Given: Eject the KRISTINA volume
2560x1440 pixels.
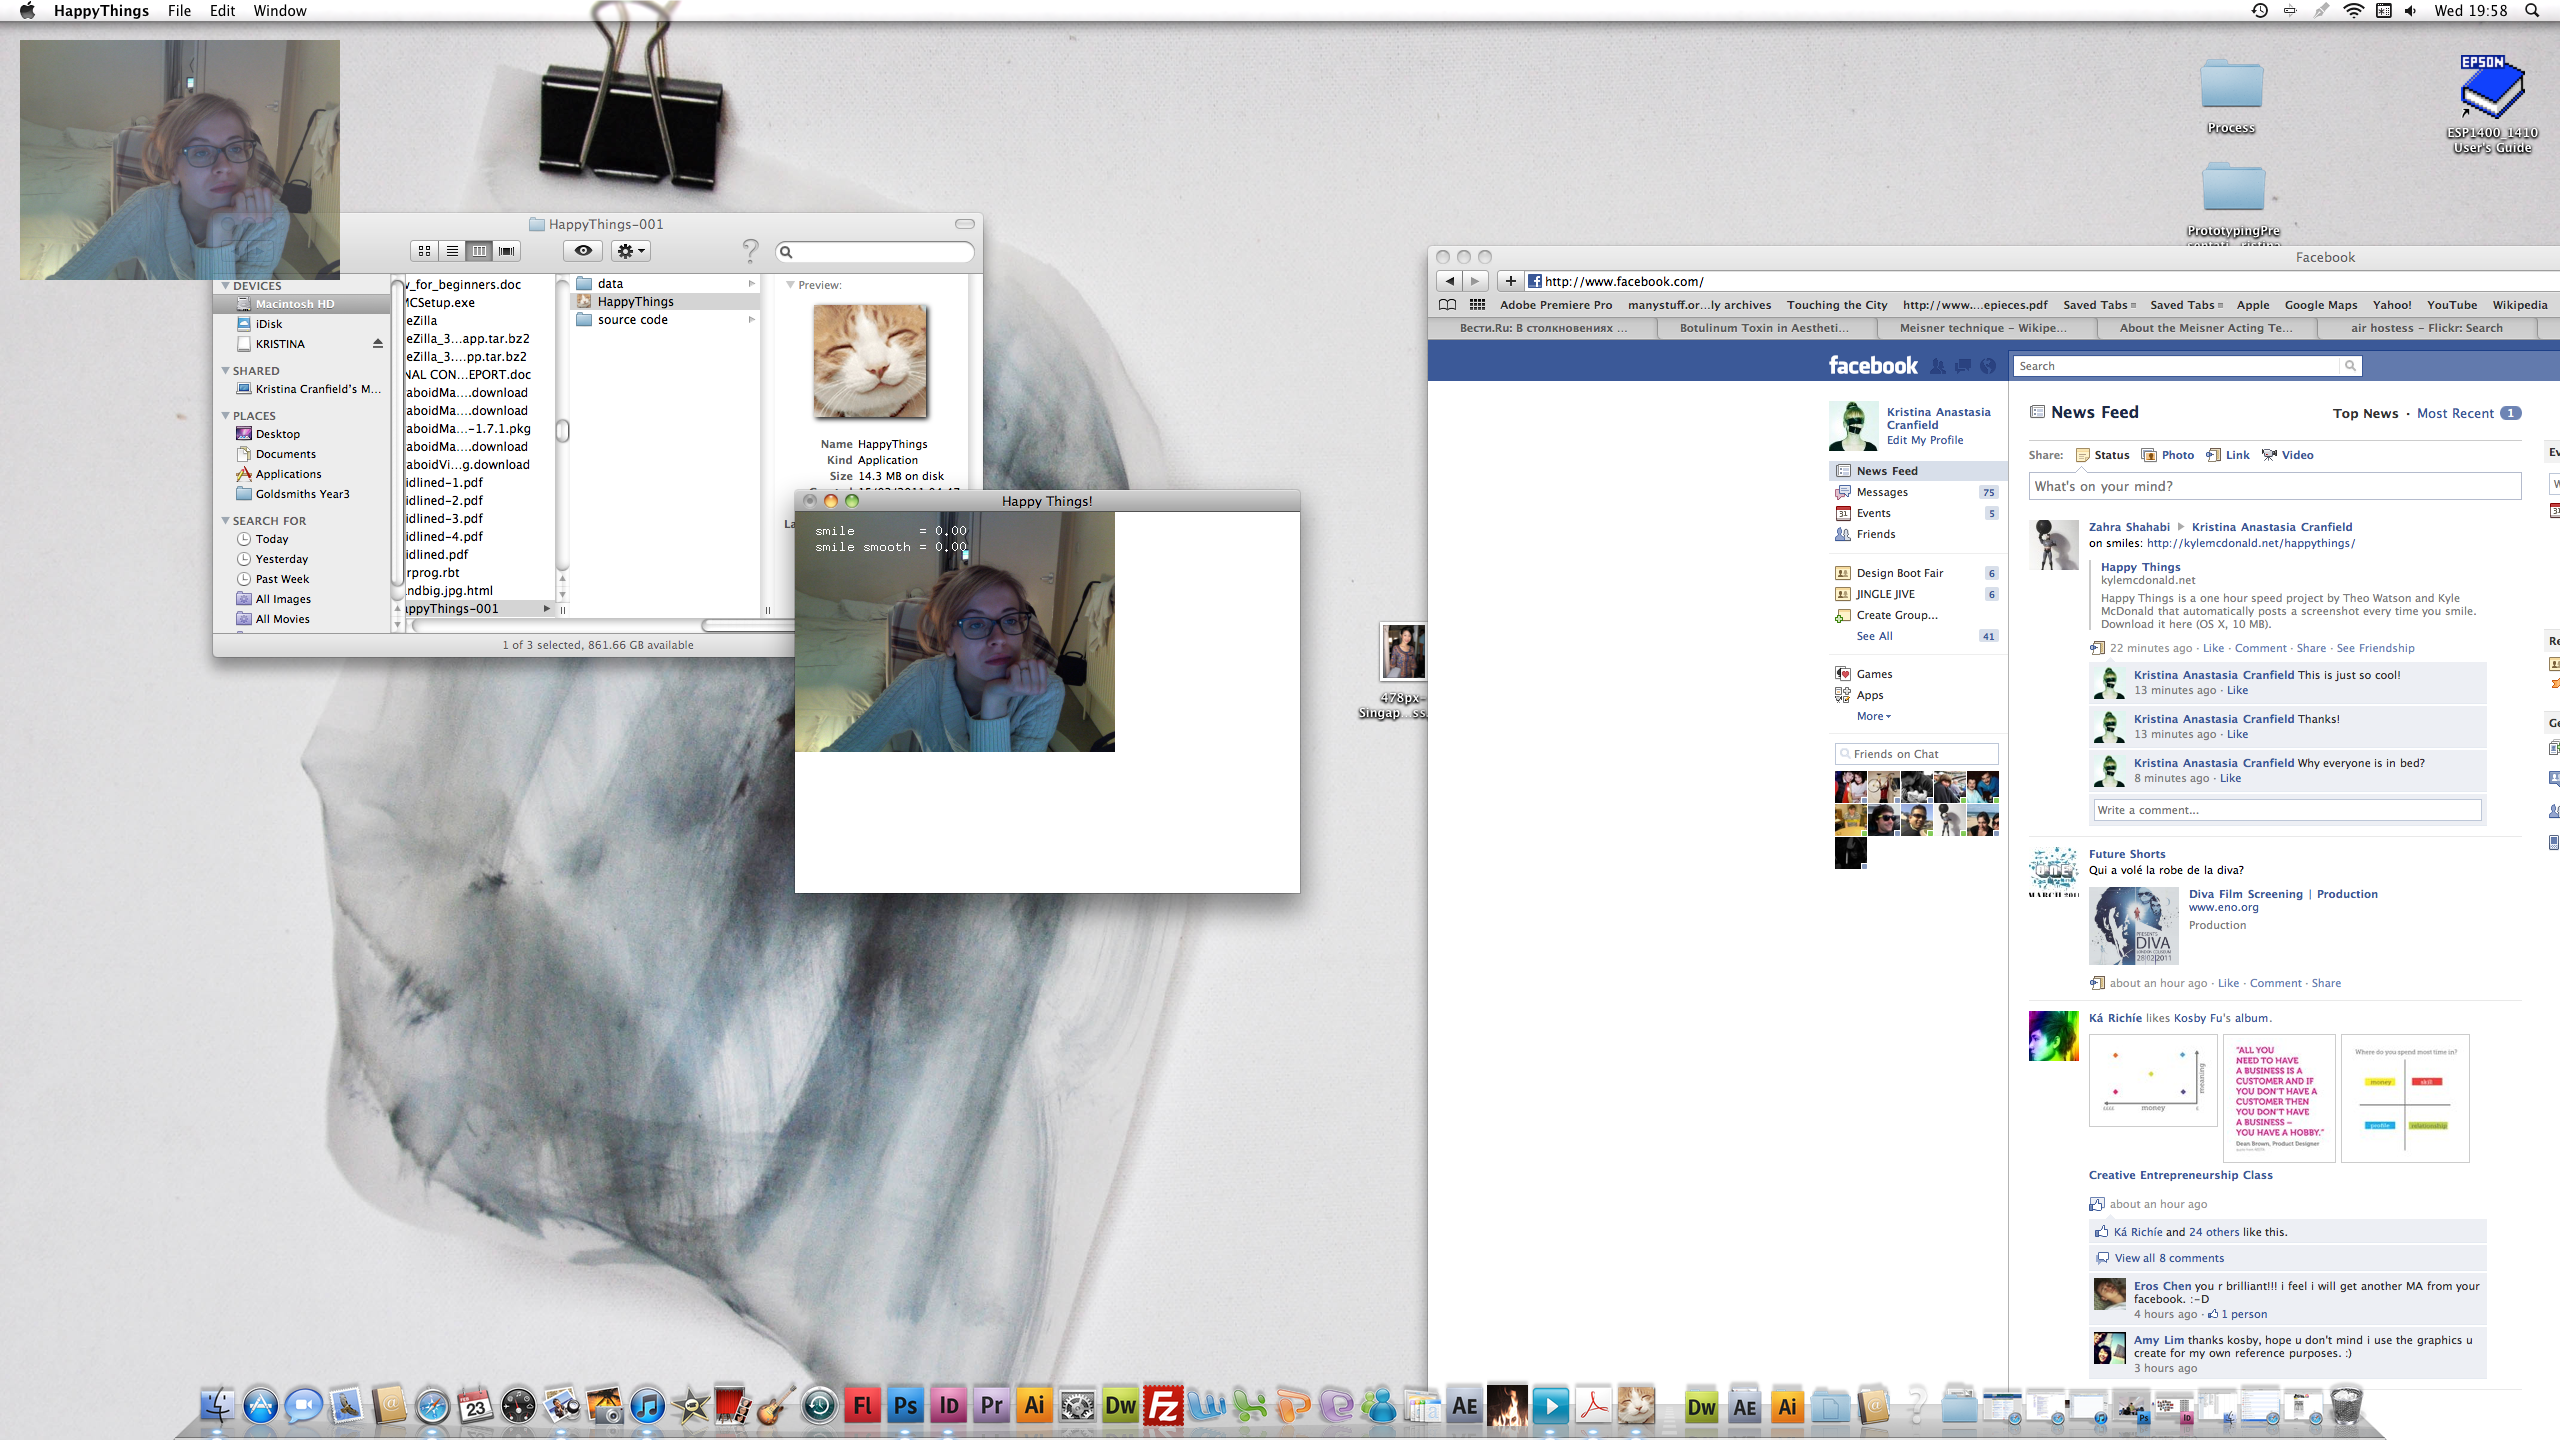Looking at the screenshot, I should pyautogui.click(x=378, y=344).
